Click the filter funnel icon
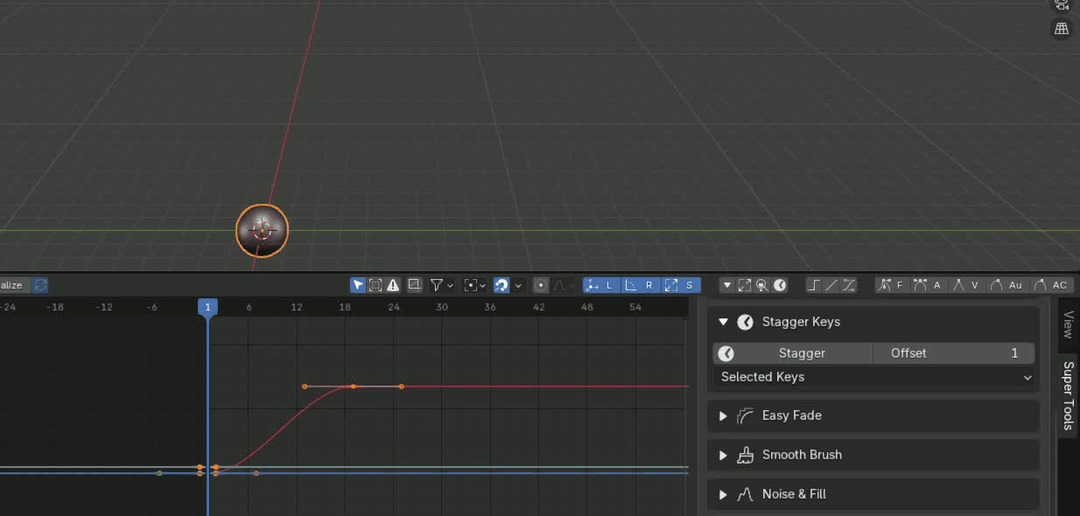 click(437, 285)
